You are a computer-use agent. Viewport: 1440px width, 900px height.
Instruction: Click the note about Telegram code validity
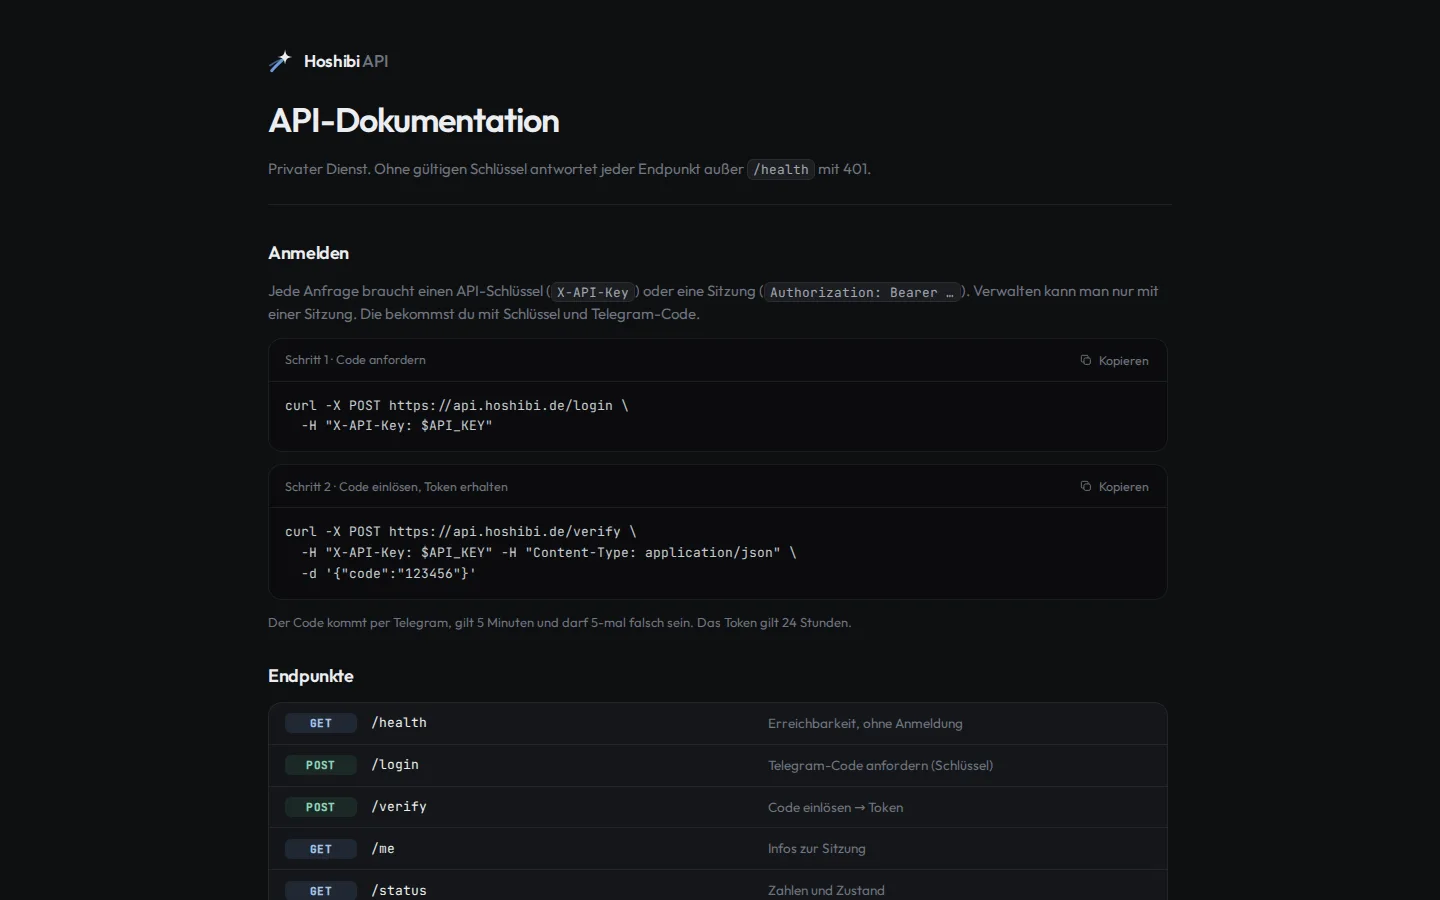coord(560,622)
